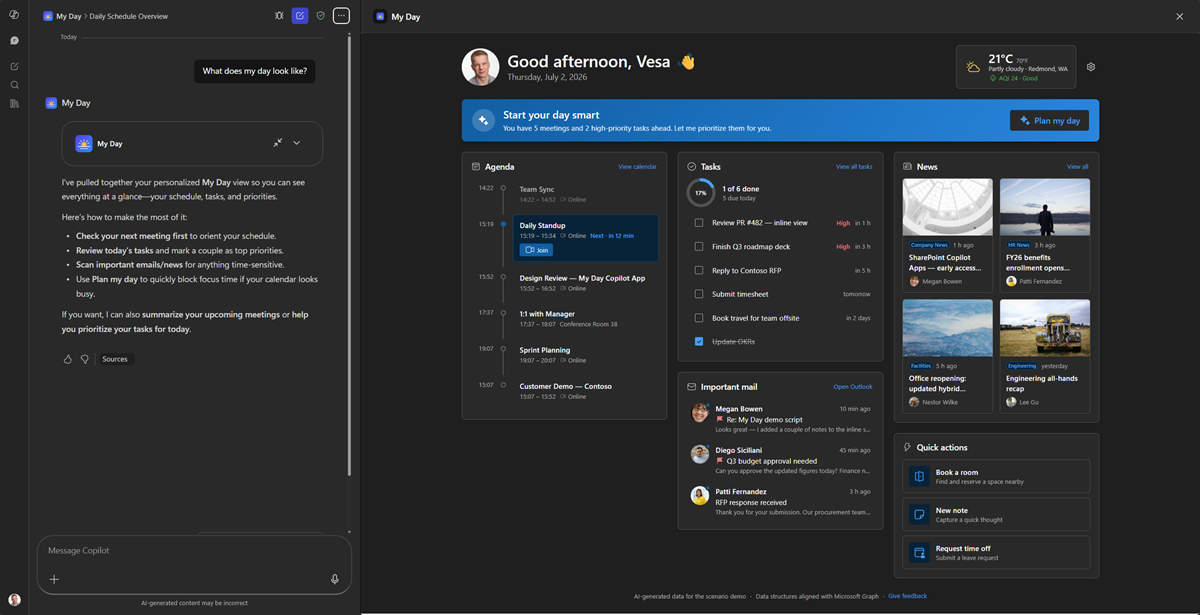The height and width of the screenshot is (615, 1200).
Task: Click the Book a room quick action
Action: (997, 476)
